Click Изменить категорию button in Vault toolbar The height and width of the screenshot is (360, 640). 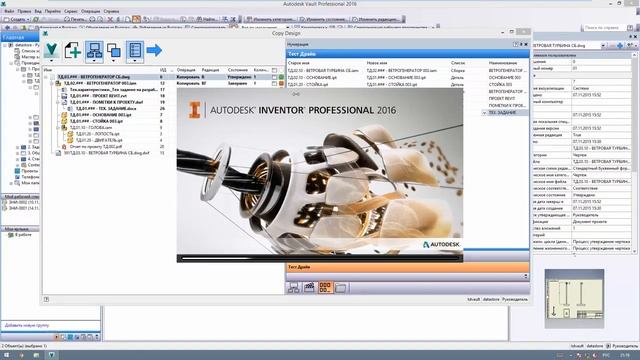pyautogui.click(x=270, y=19)
